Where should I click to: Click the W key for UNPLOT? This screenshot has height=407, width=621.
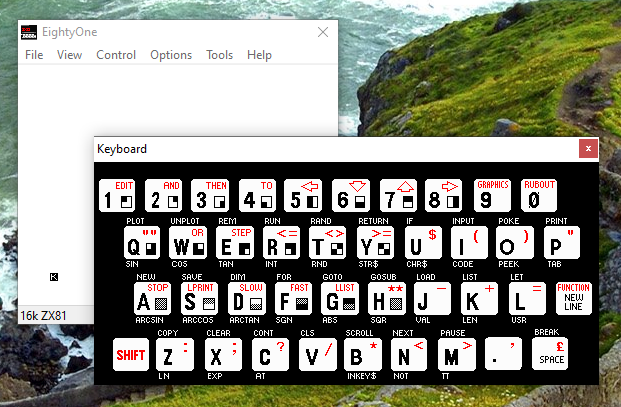click(x=188, y=243)
